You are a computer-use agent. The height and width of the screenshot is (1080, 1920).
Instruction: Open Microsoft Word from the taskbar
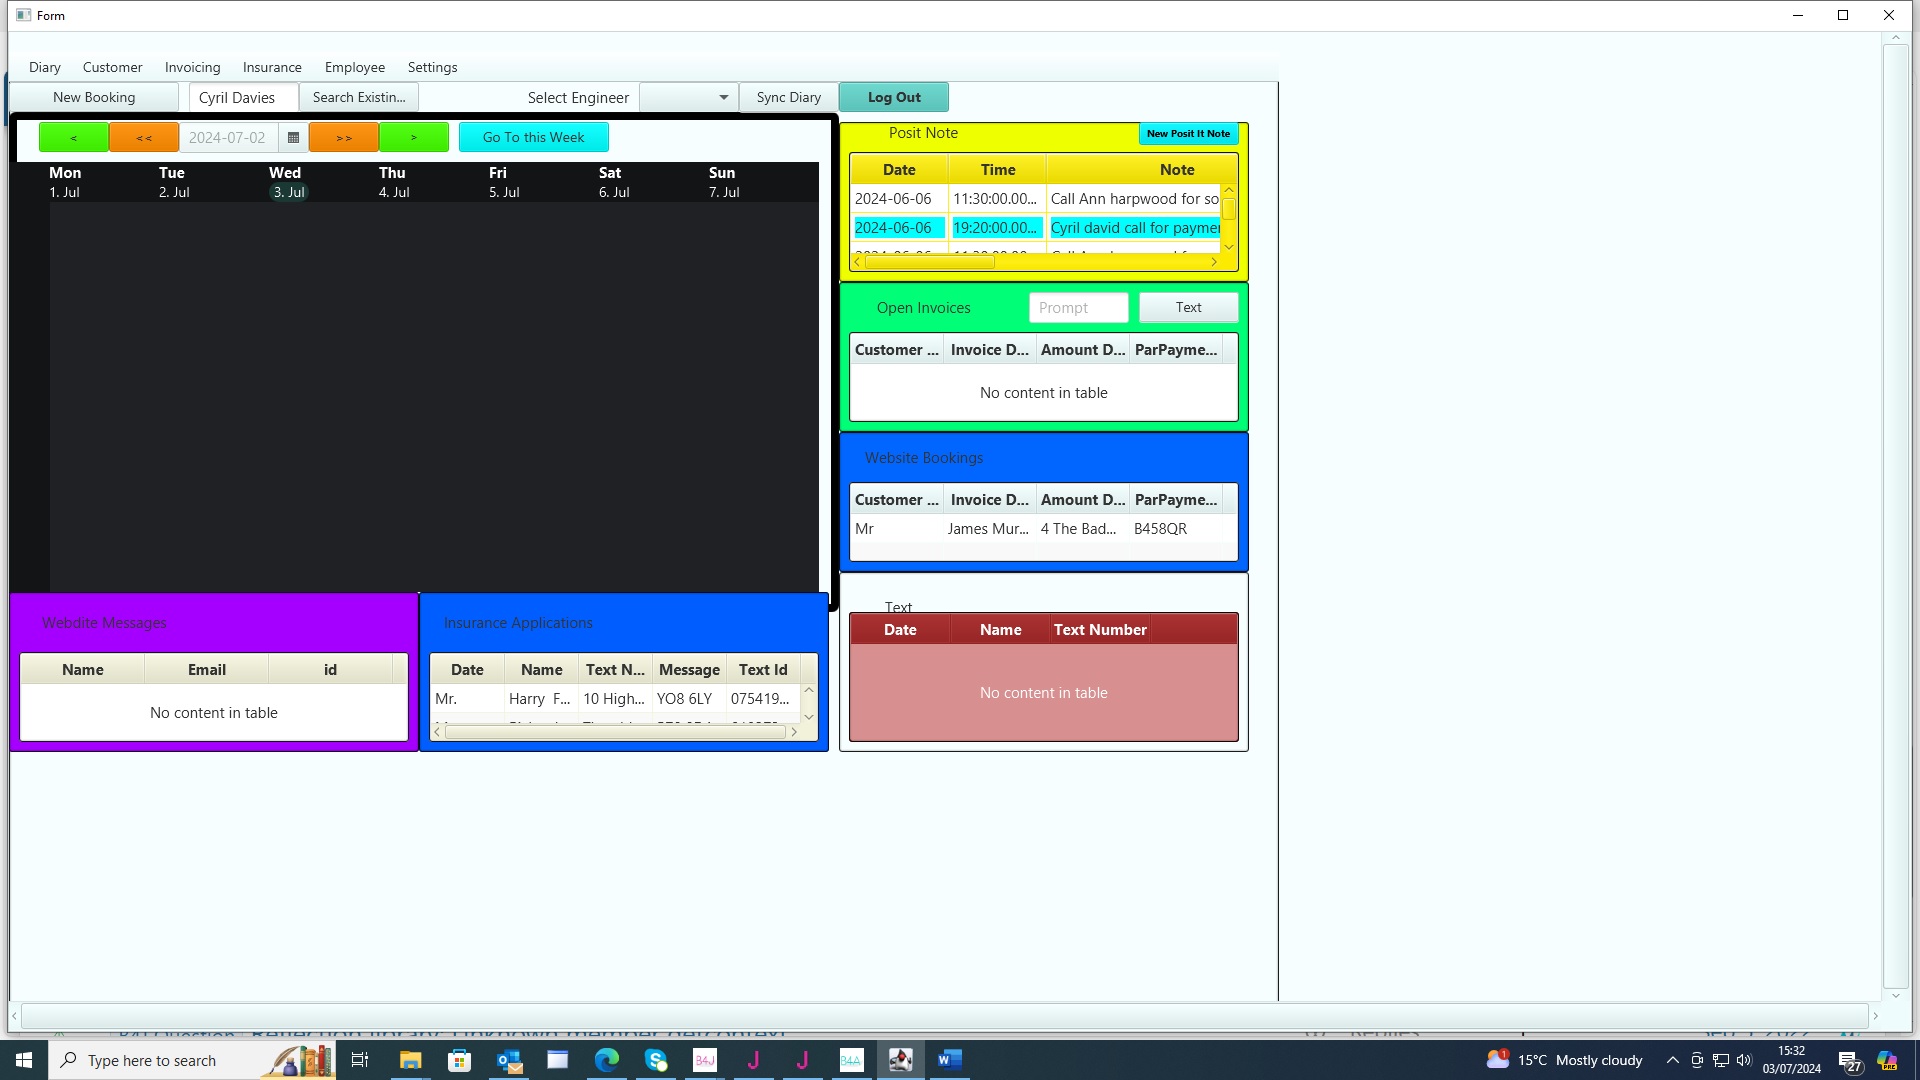click(950, 1060)
